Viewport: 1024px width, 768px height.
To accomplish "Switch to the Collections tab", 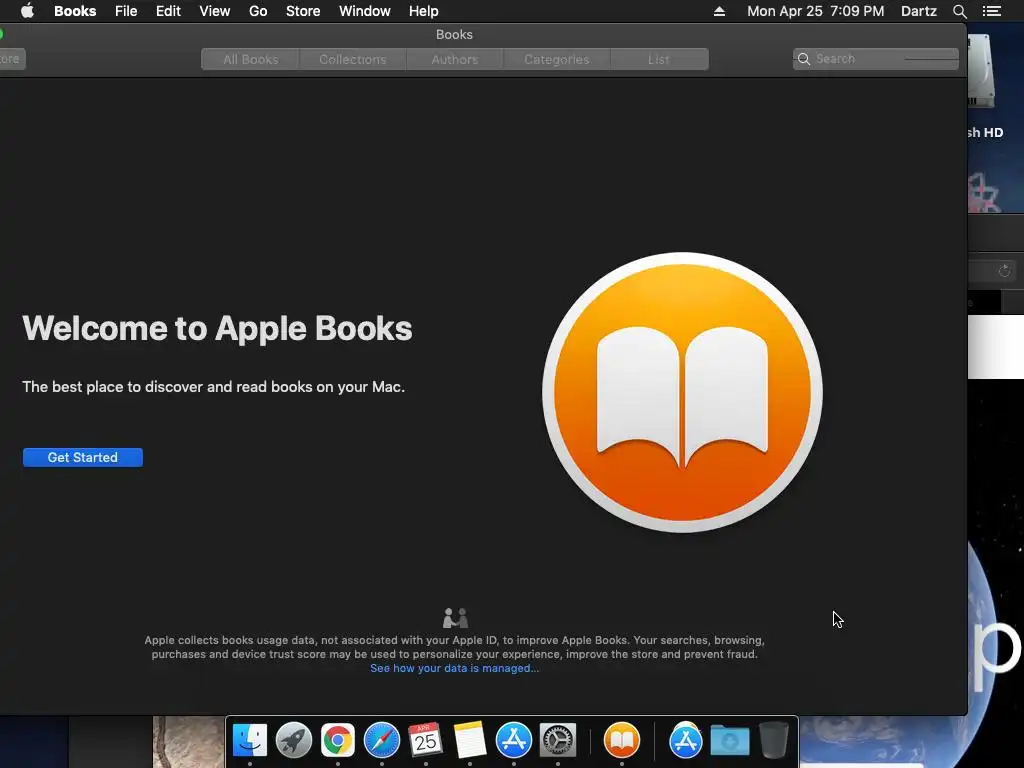I will click(x=353, y=59).
